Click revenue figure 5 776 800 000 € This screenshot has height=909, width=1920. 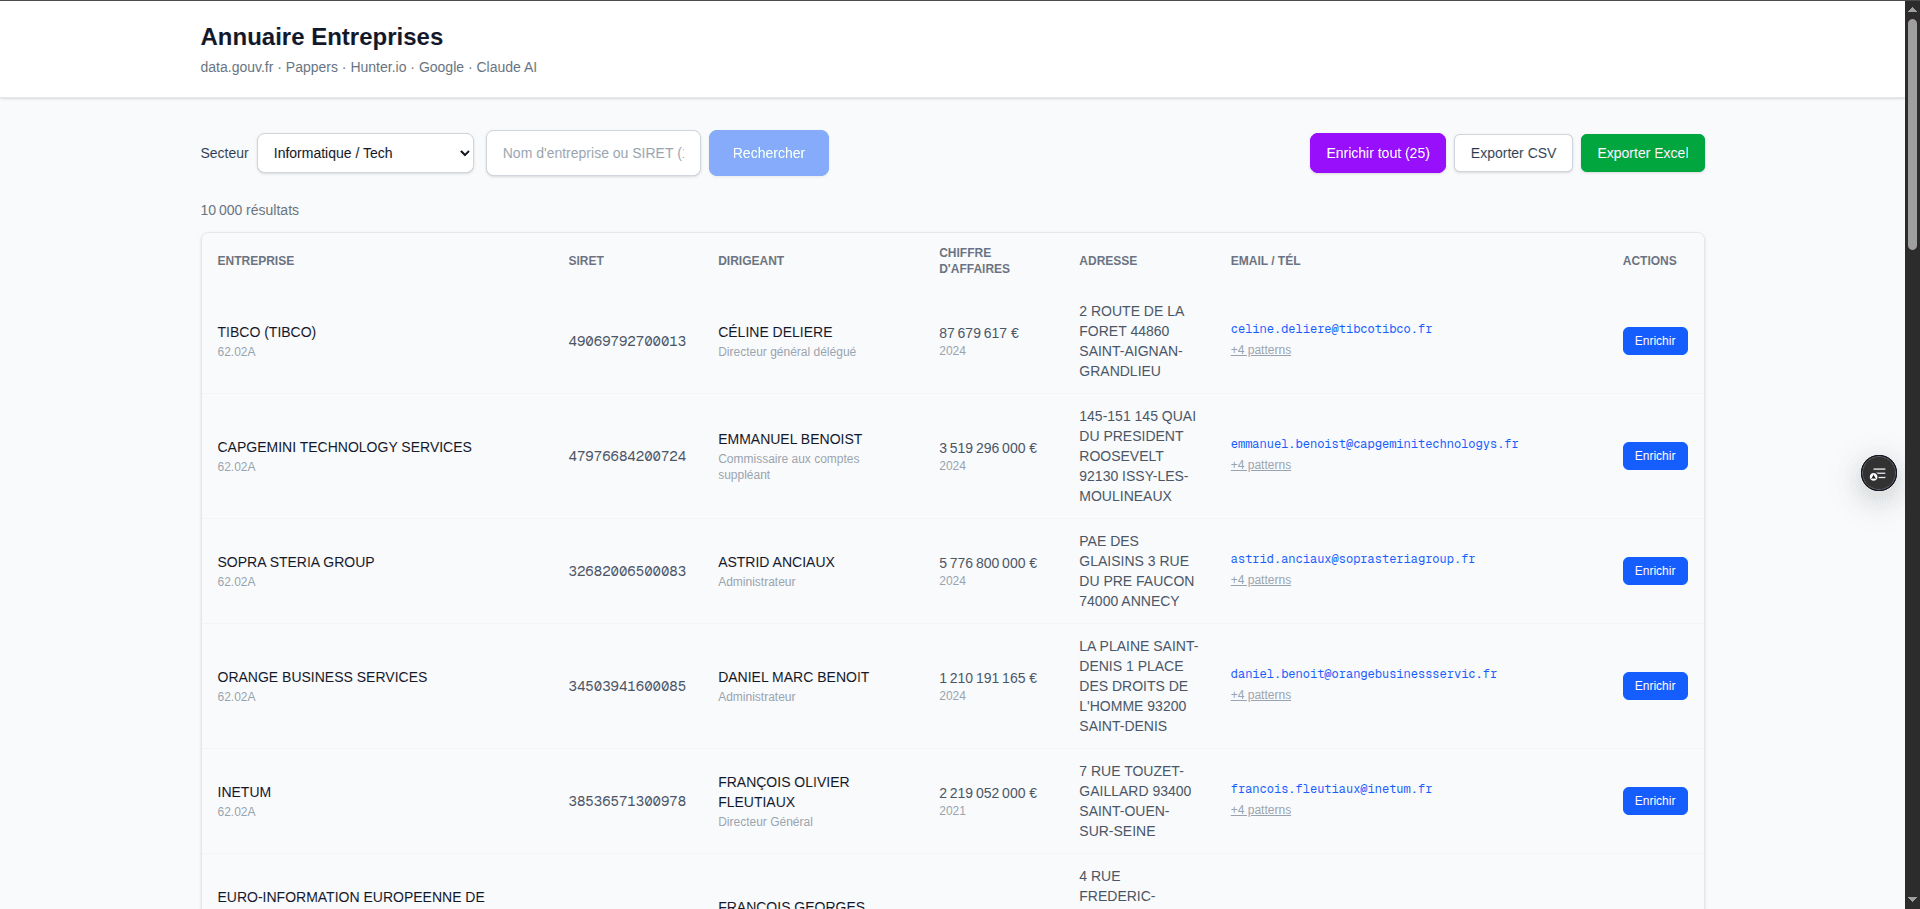pos(988,563)
